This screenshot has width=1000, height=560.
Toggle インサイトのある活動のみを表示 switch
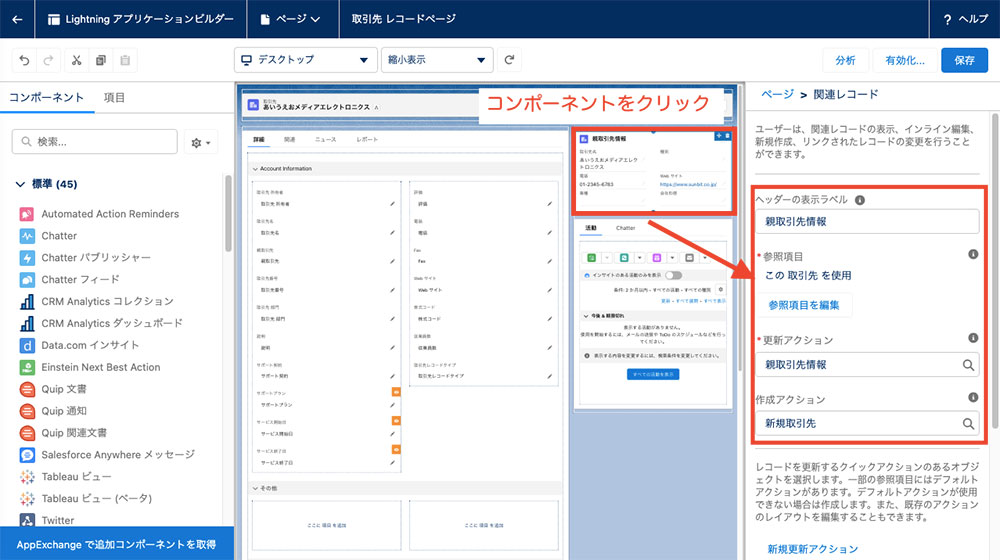(x=673, y=275)
